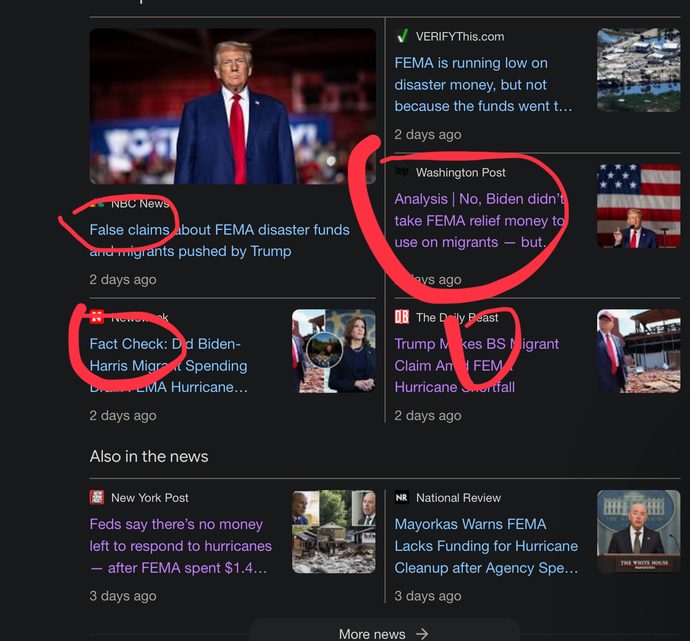Screen dimensions: 690x641
Task: Open the aerial flood damage thumbnail
Action: 639,70
